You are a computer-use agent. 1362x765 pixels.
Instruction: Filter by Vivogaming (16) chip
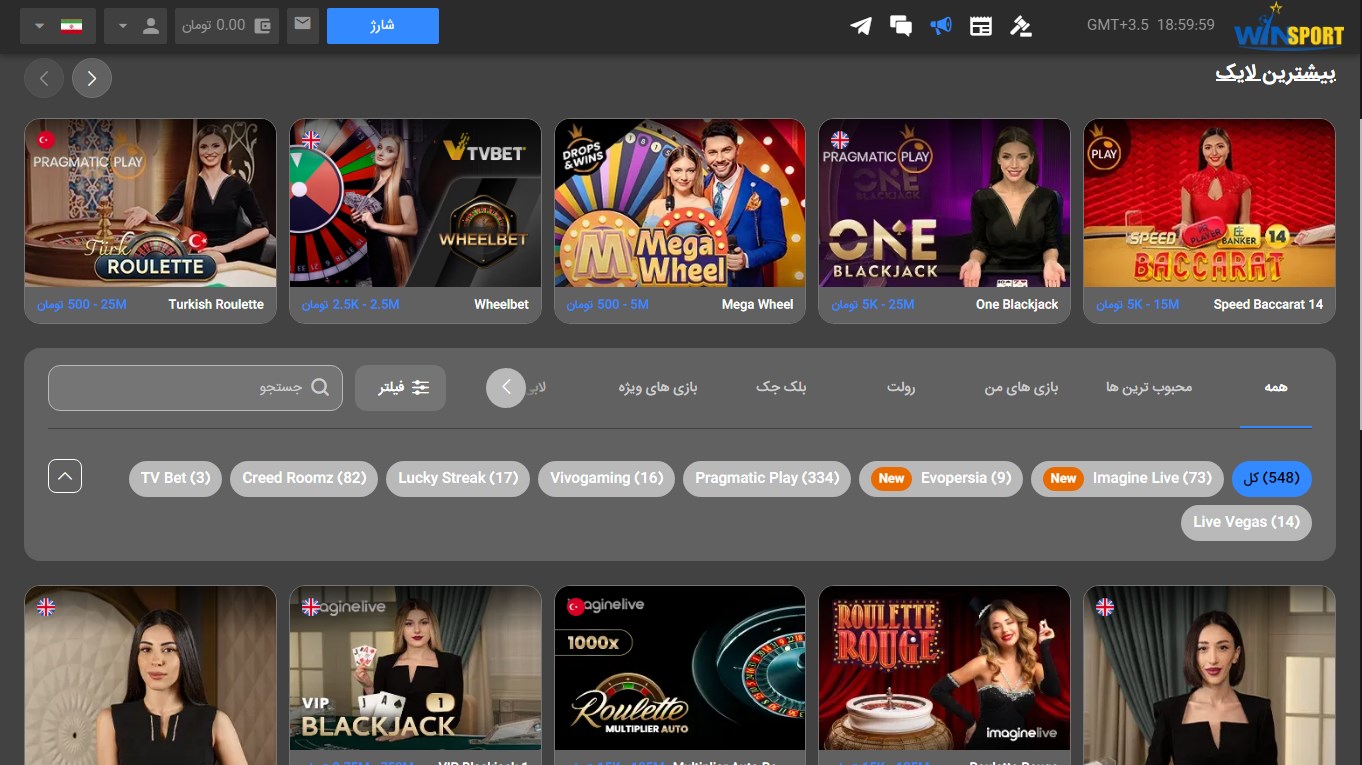coord(607,478)
